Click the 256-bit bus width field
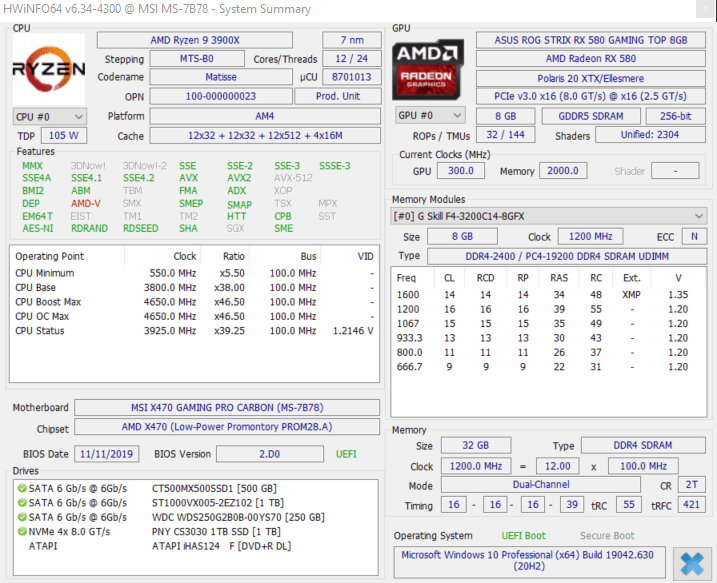Viewport: 717px width, 583px height. click(675, 116)
